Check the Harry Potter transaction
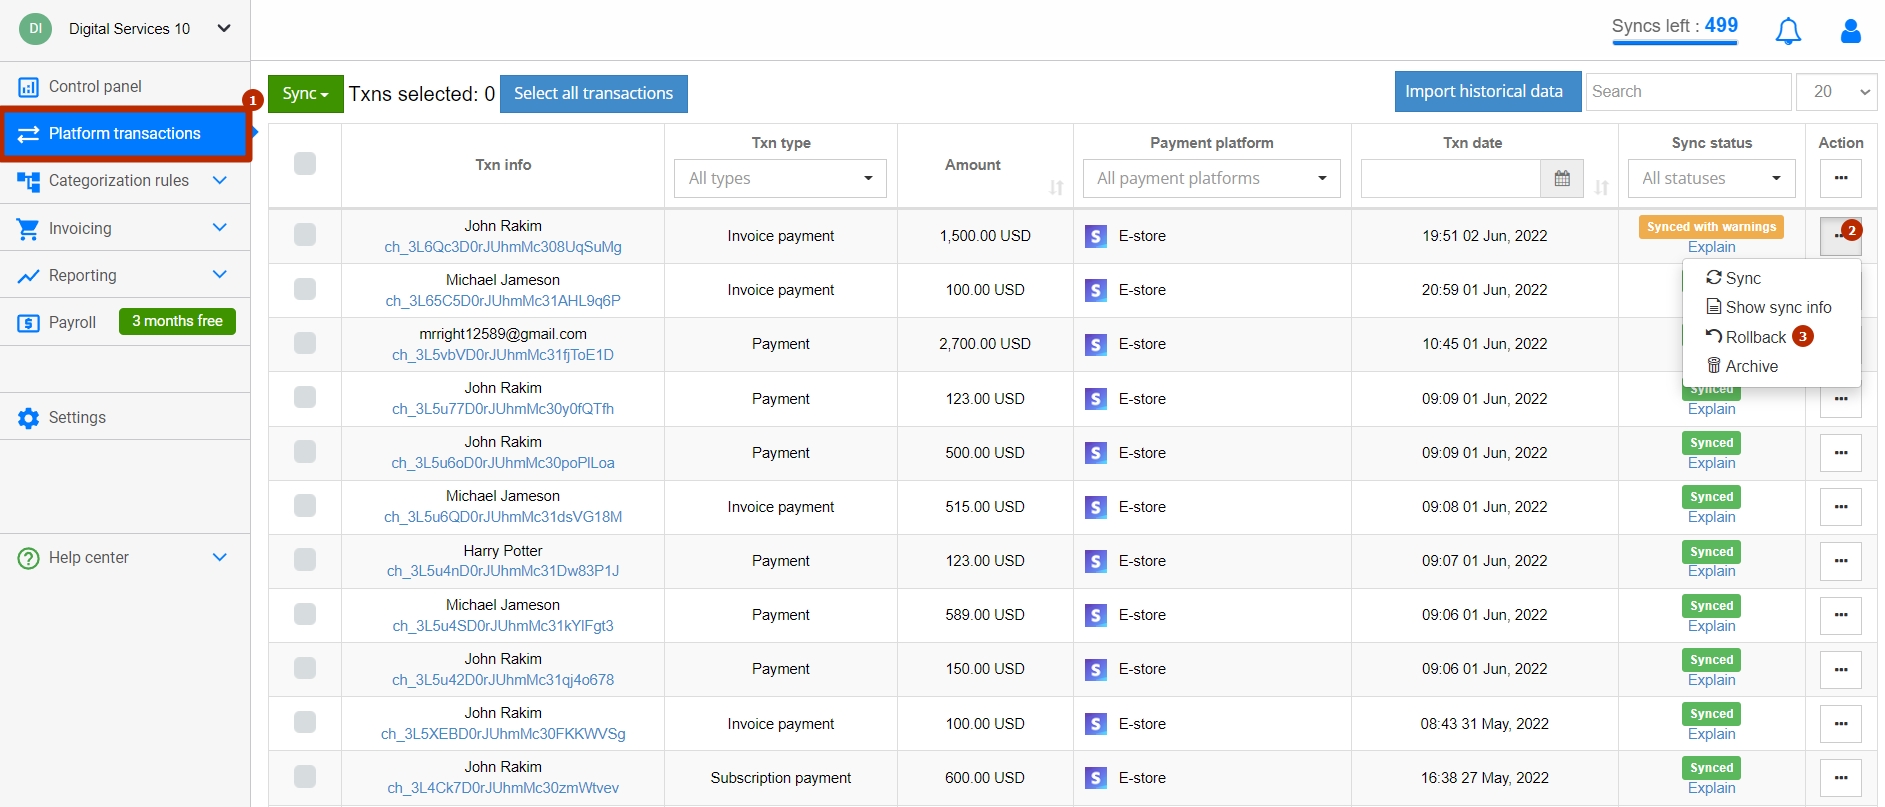This screenshot has width=1885, height=807. coord(305,560)
